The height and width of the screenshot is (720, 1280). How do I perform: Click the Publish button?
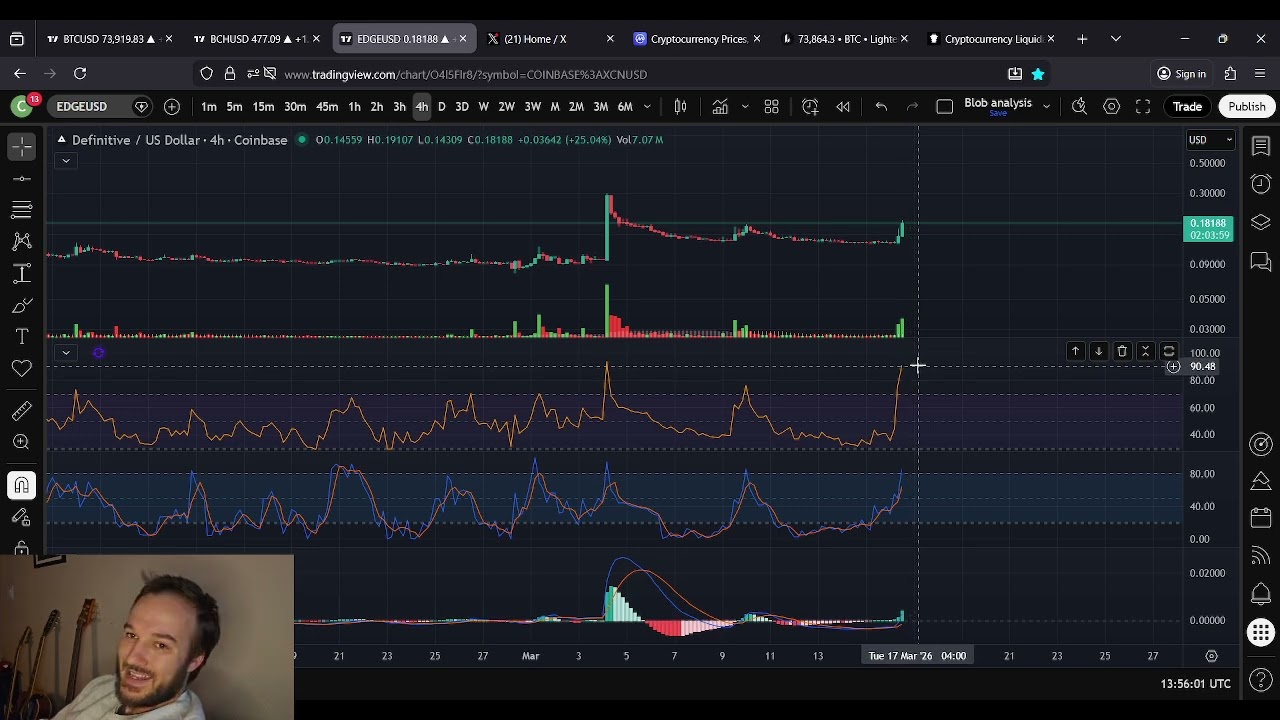[x=1247, y=107]
